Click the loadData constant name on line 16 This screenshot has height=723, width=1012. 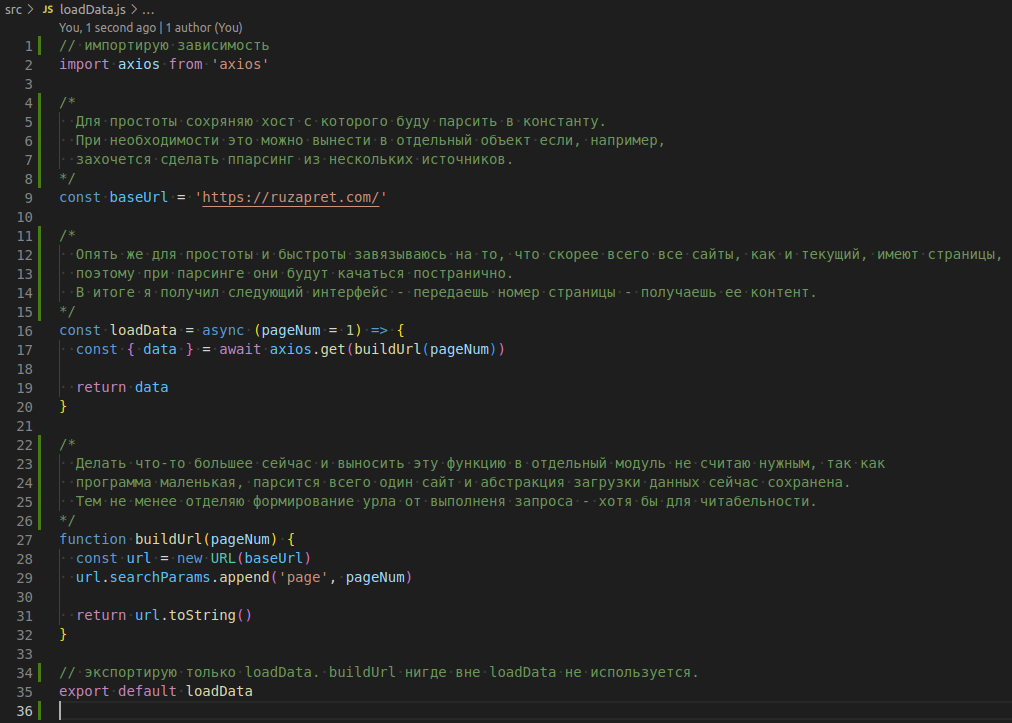[x=143, y=330]
